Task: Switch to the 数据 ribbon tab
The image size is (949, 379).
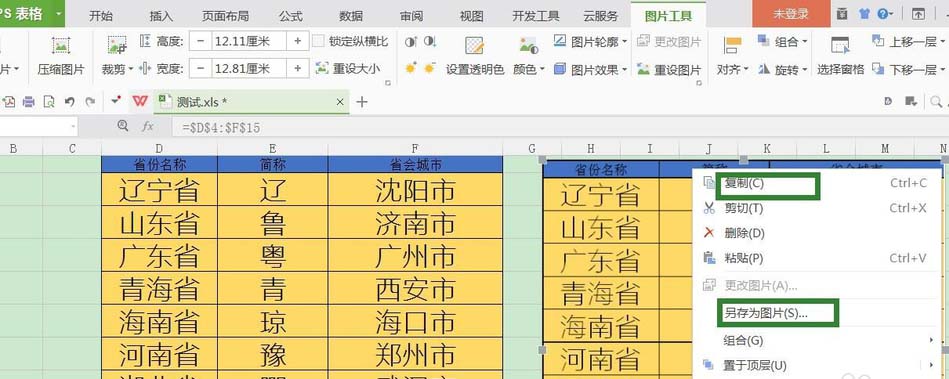Action: pos(352,16)
